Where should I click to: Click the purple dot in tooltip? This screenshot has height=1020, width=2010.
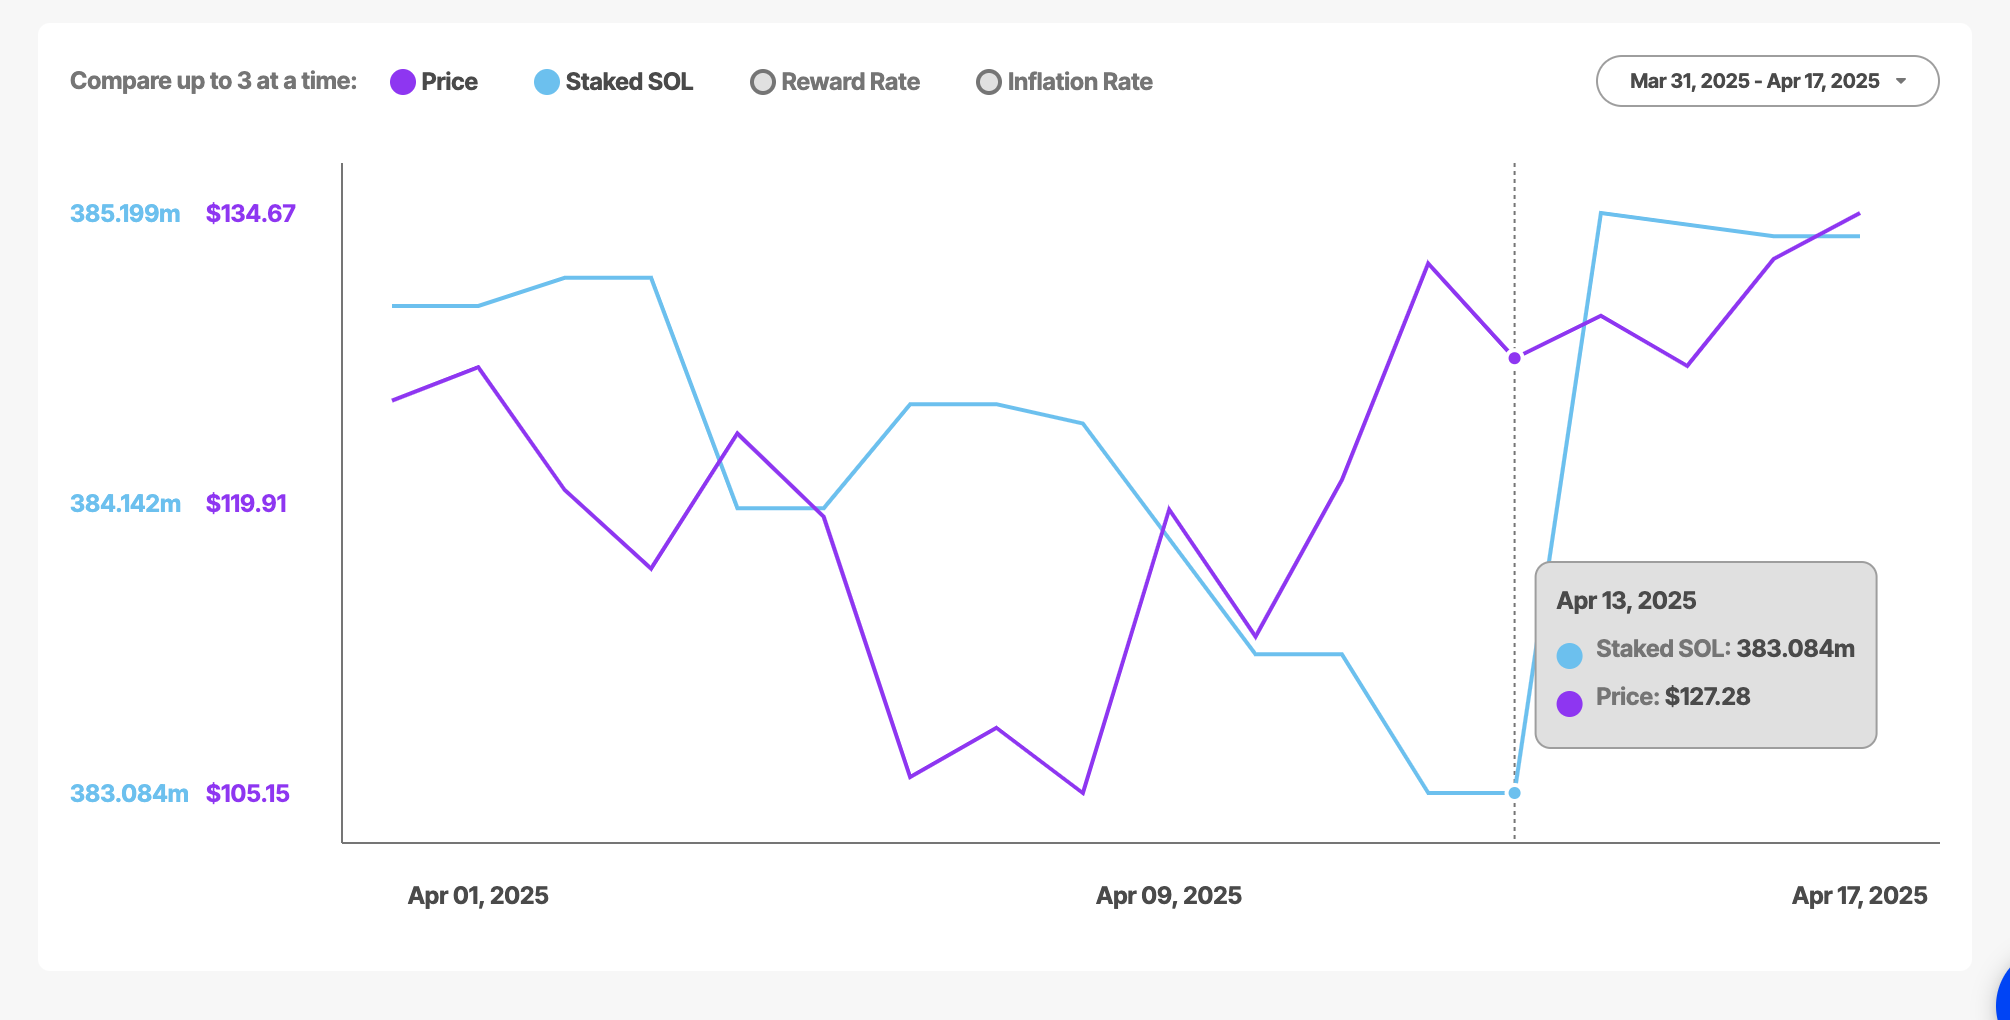click(x=1570, y=704)
